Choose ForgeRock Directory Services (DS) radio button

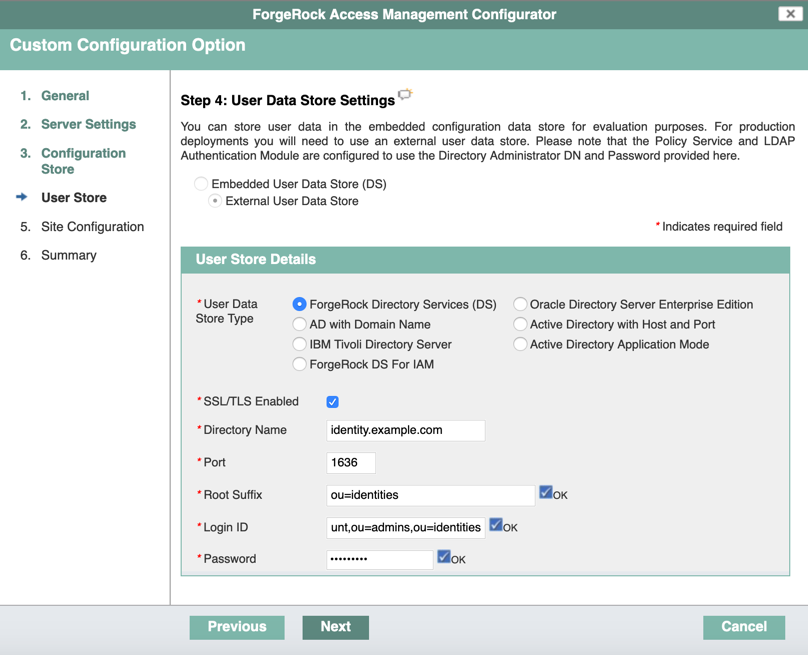click(299, 304)
